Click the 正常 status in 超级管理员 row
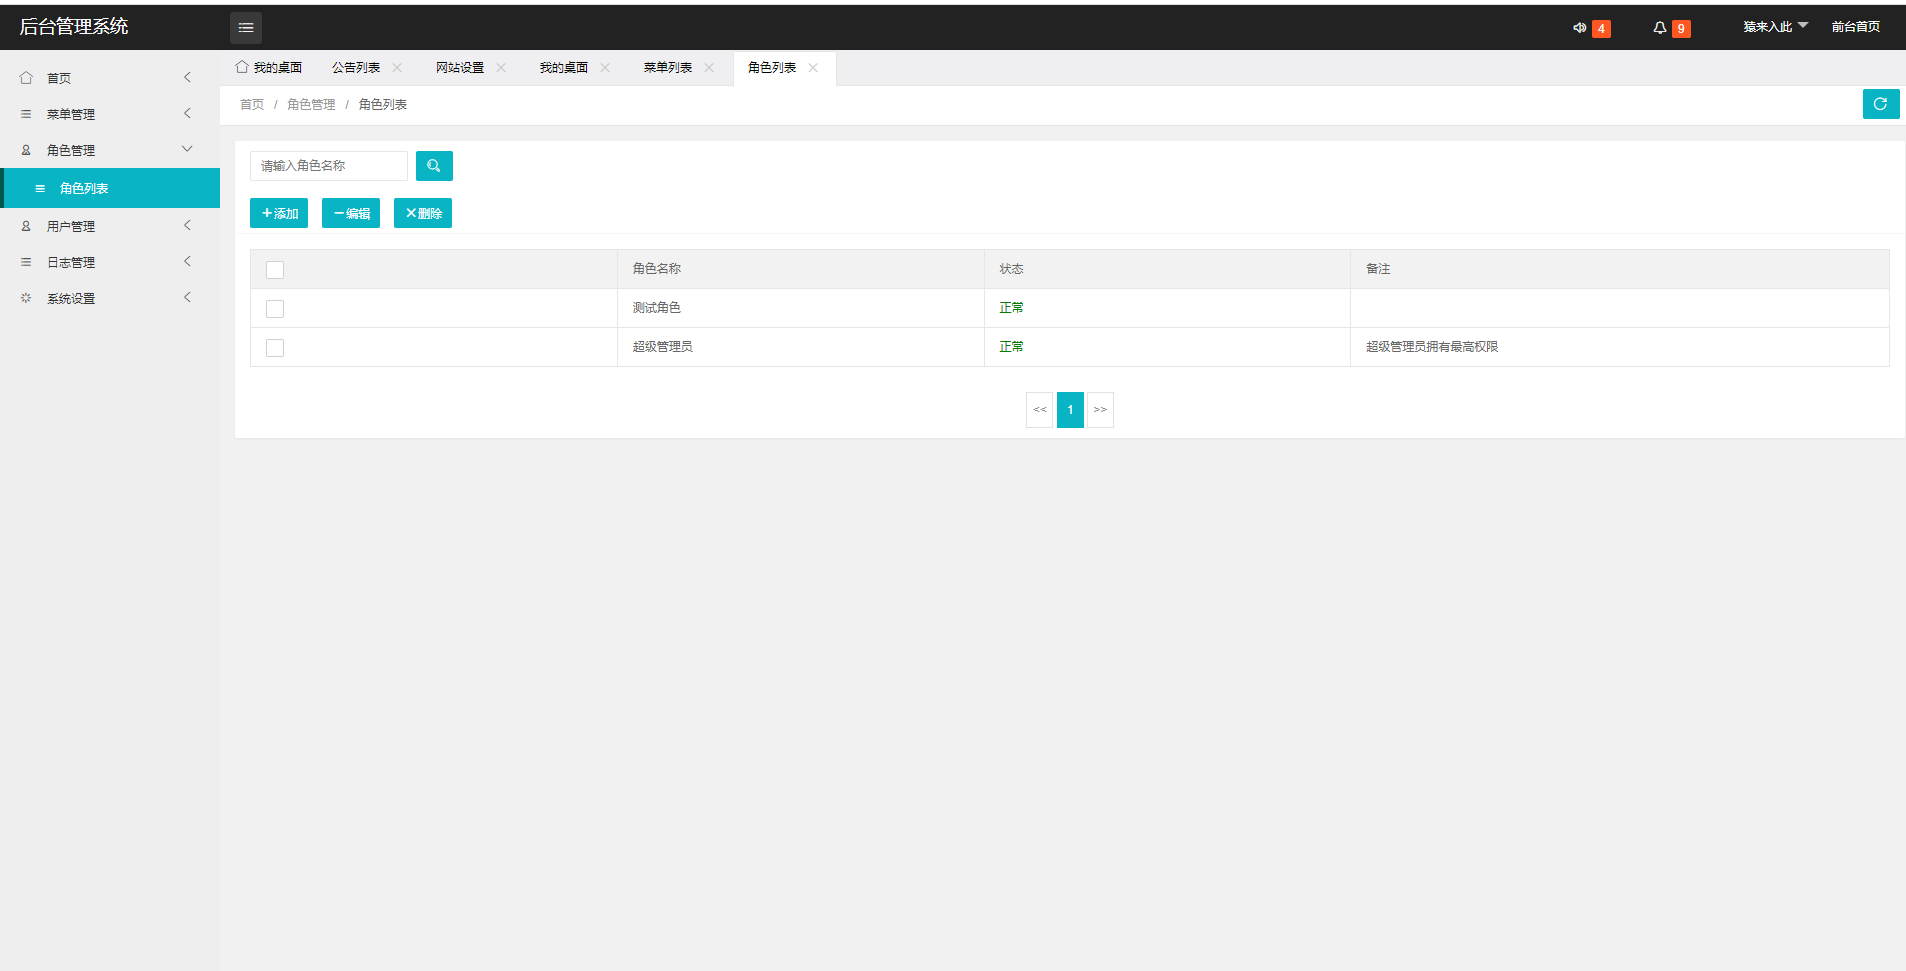Screen dimensions: 1906x971 point(1011,347)
